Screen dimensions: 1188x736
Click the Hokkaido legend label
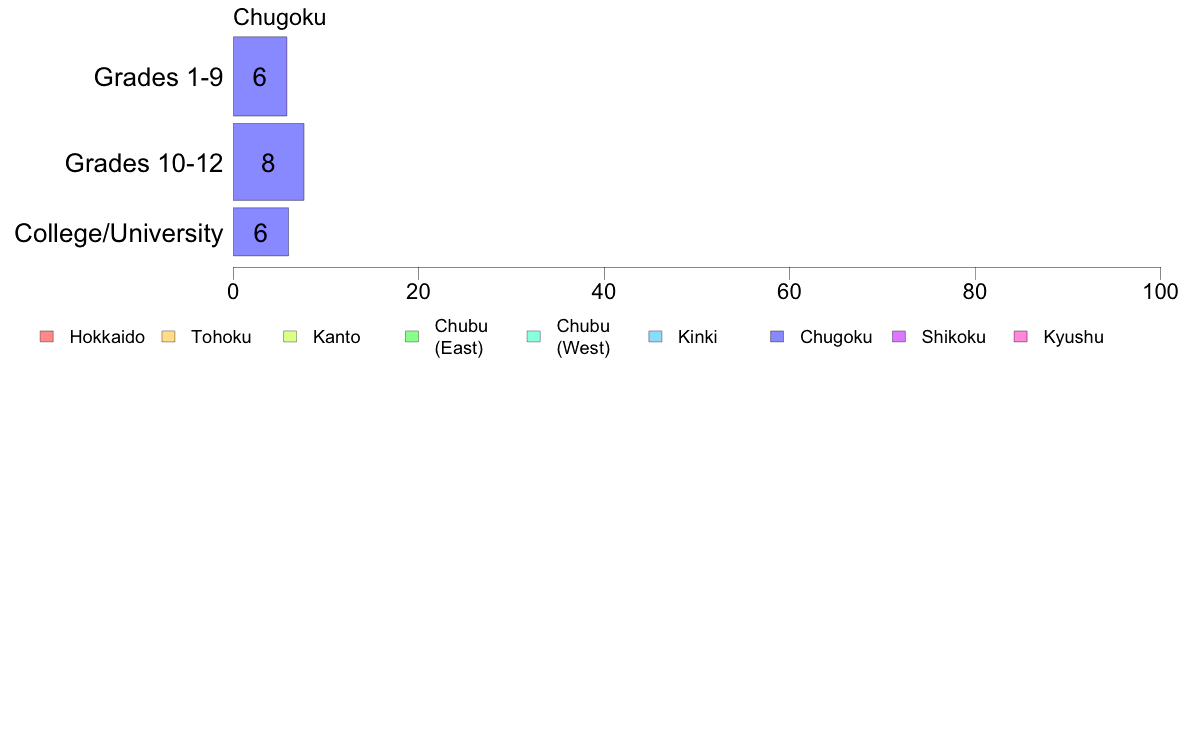(x=107, y=337)
